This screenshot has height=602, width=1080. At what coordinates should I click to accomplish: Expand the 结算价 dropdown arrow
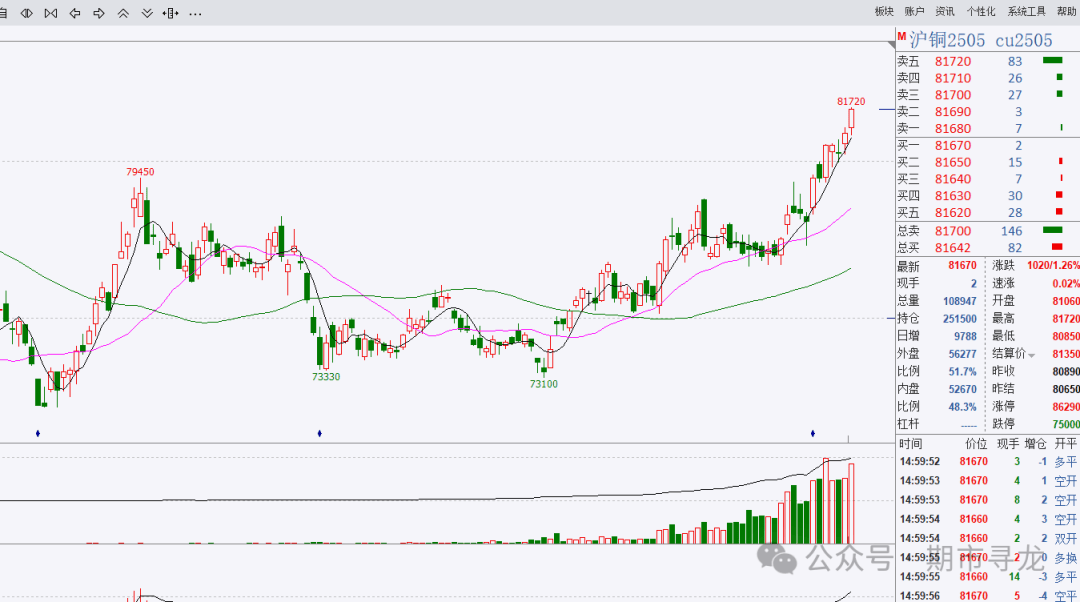coord(1031,355)
